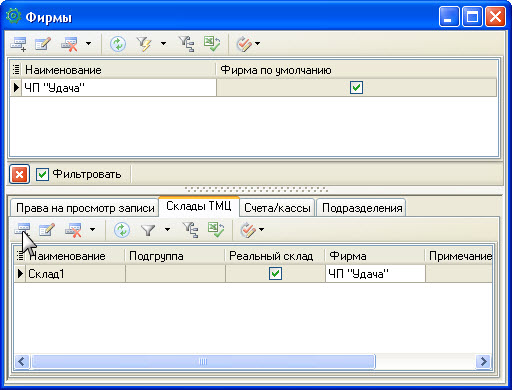
Task: Refresh the firms list in top toolbar
Action: click(118, 44)
